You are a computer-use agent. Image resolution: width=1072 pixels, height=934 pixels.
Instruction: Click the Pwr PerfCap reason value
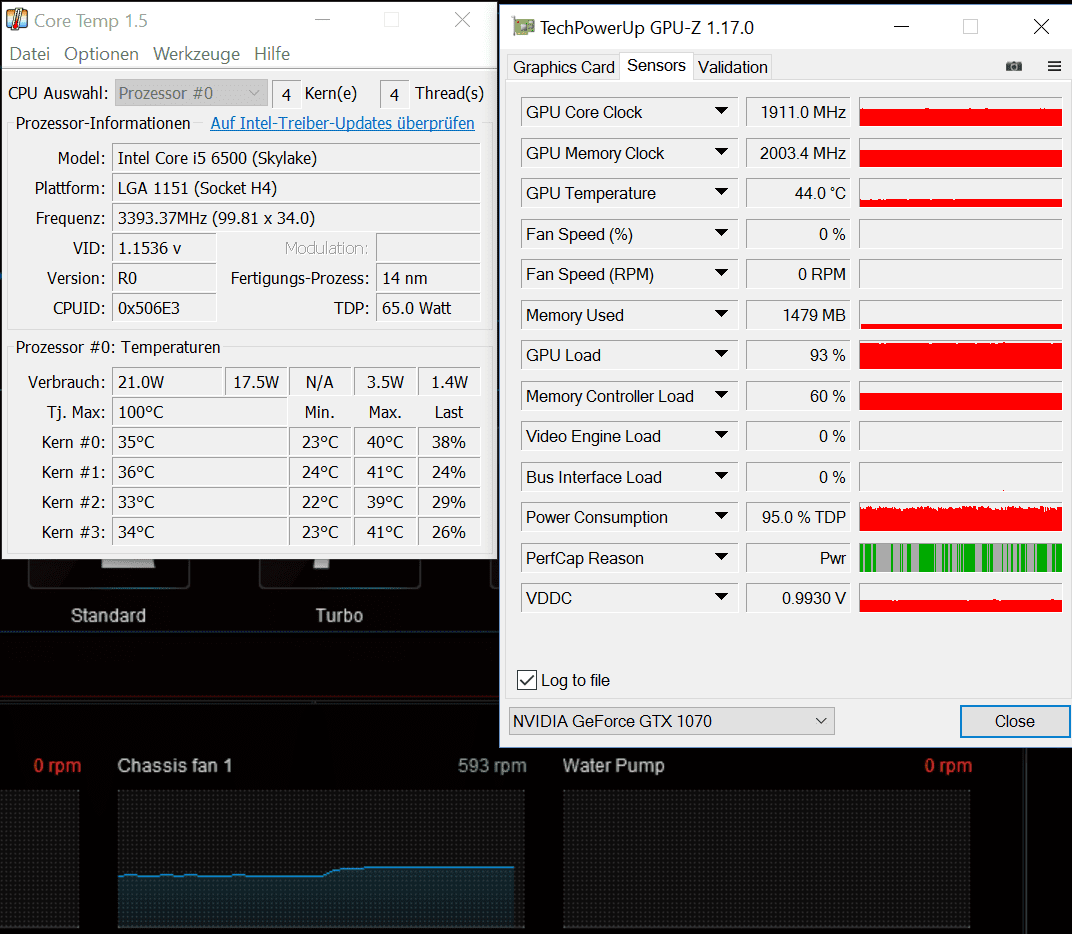(799, 559)
